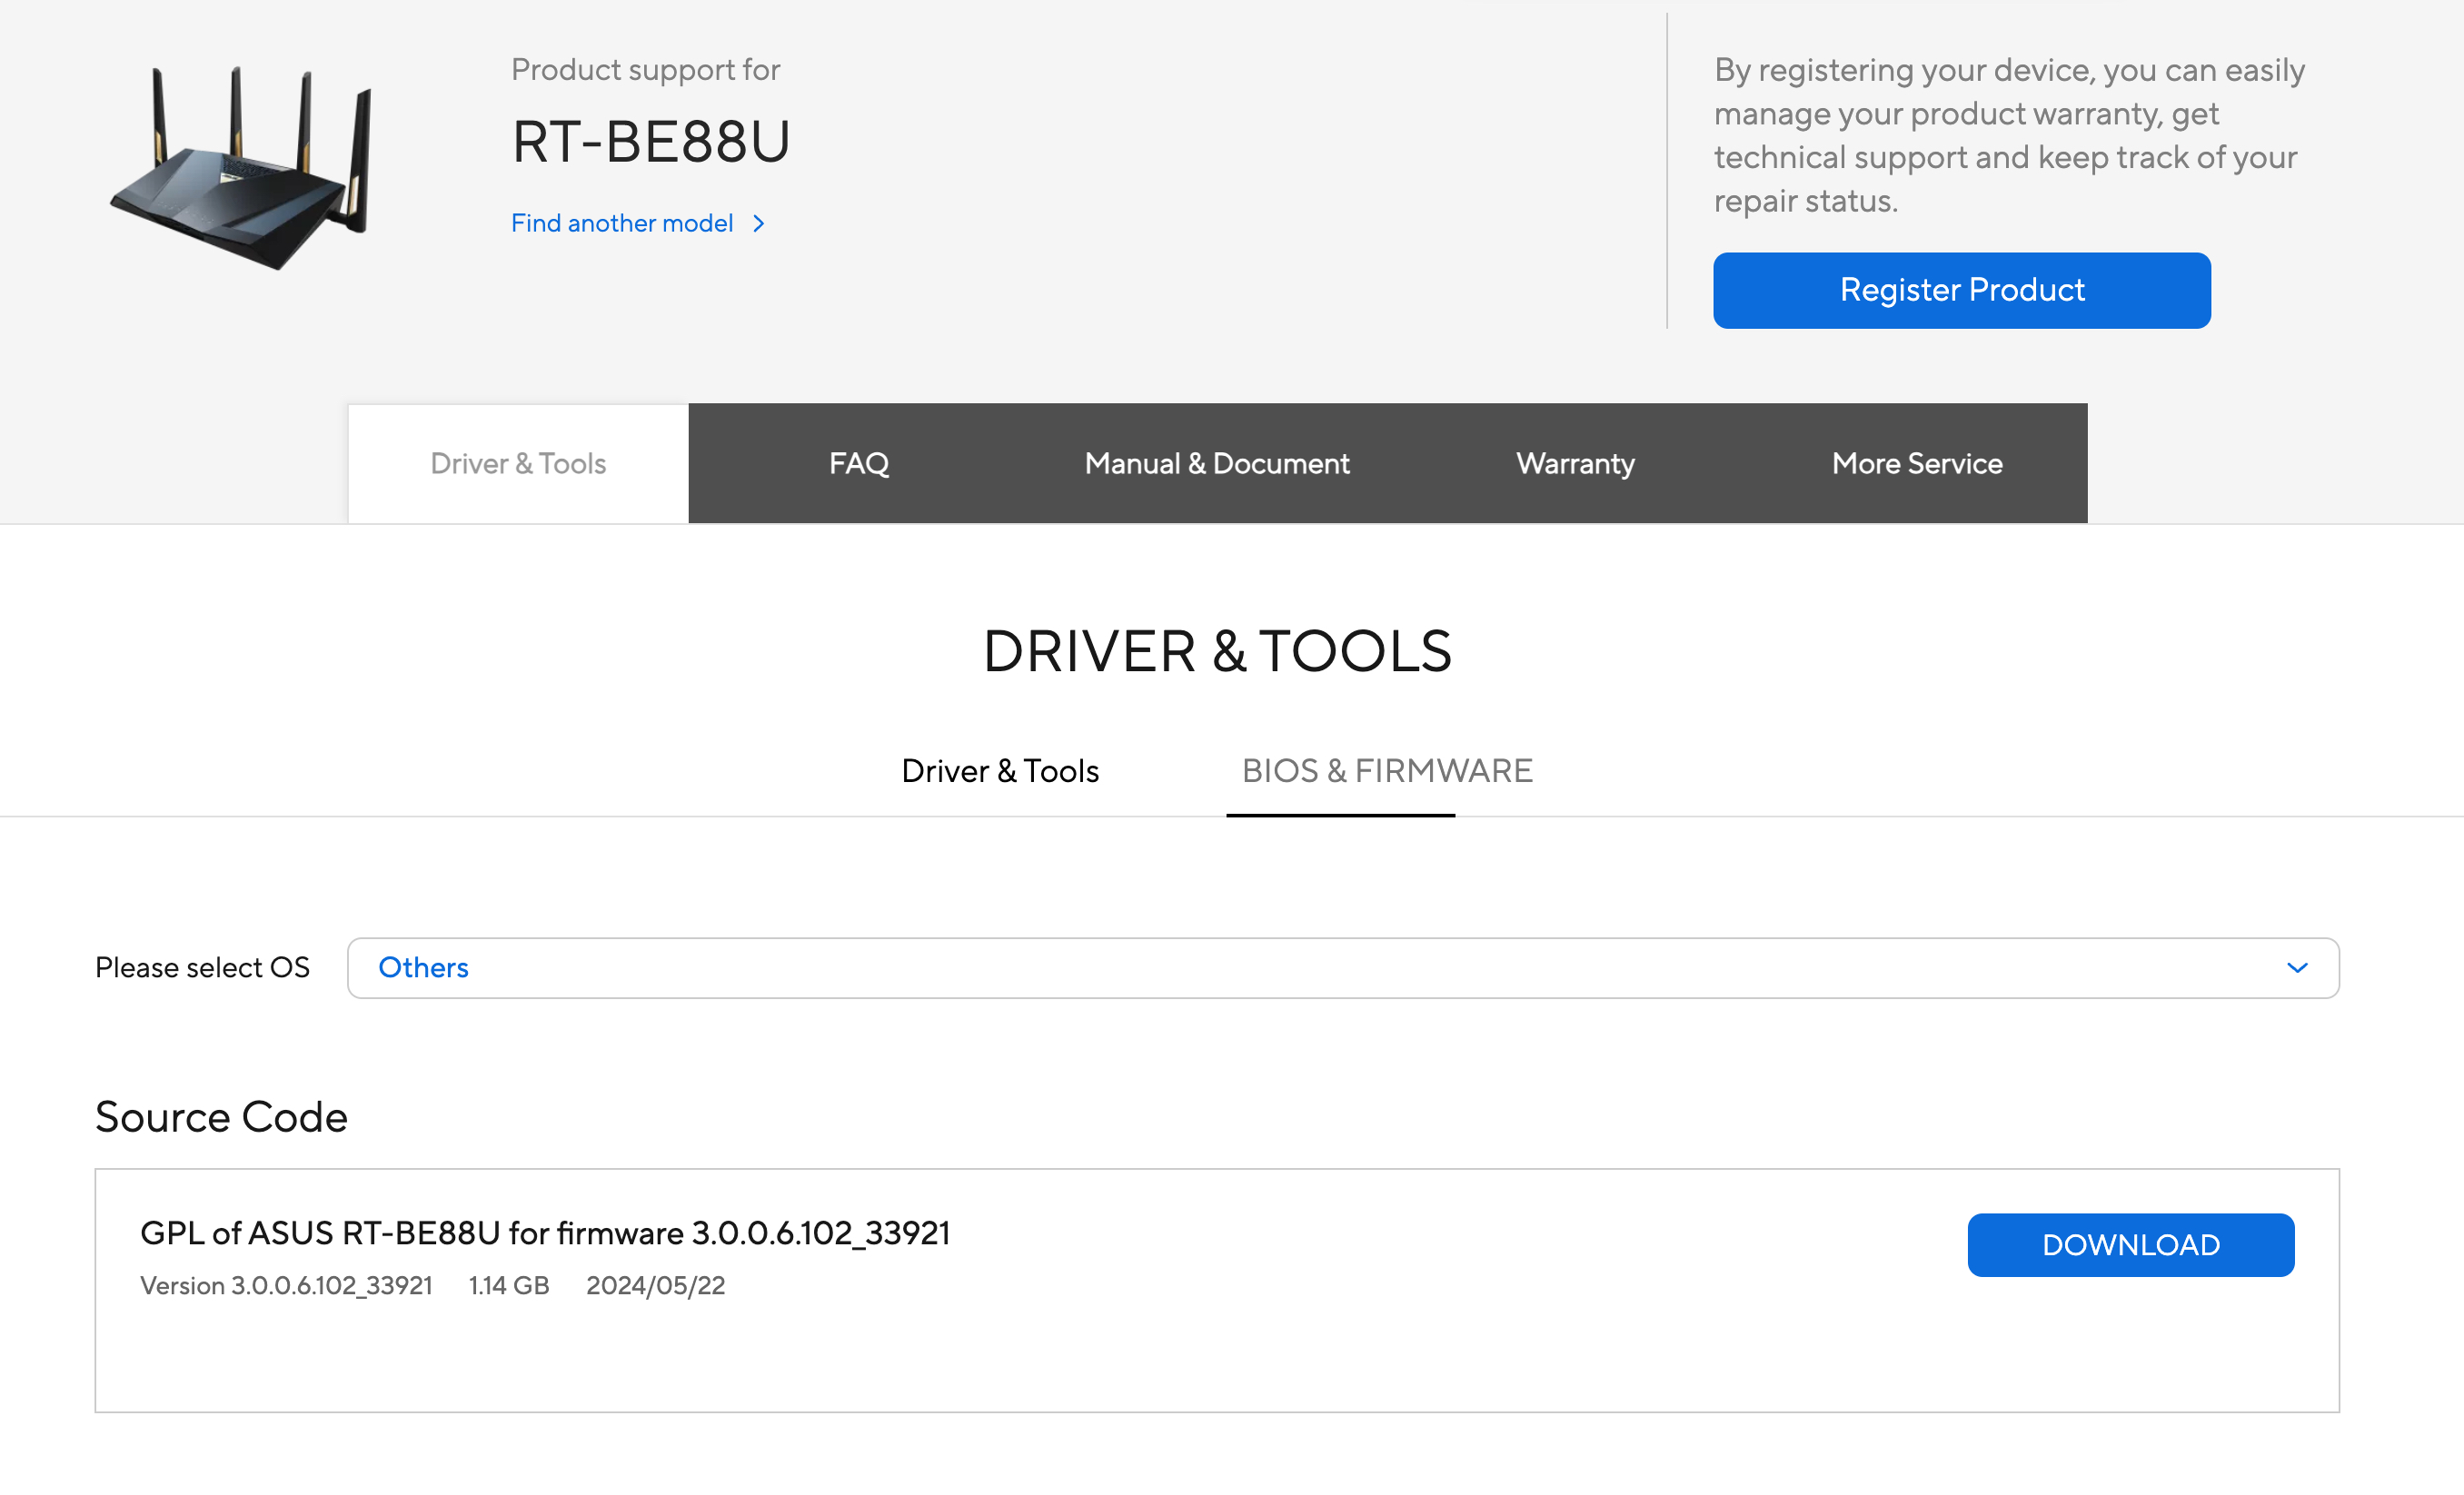The image size is (2464, 1495).
Task: Click the Please select OS label
Action: pos(202,967)
